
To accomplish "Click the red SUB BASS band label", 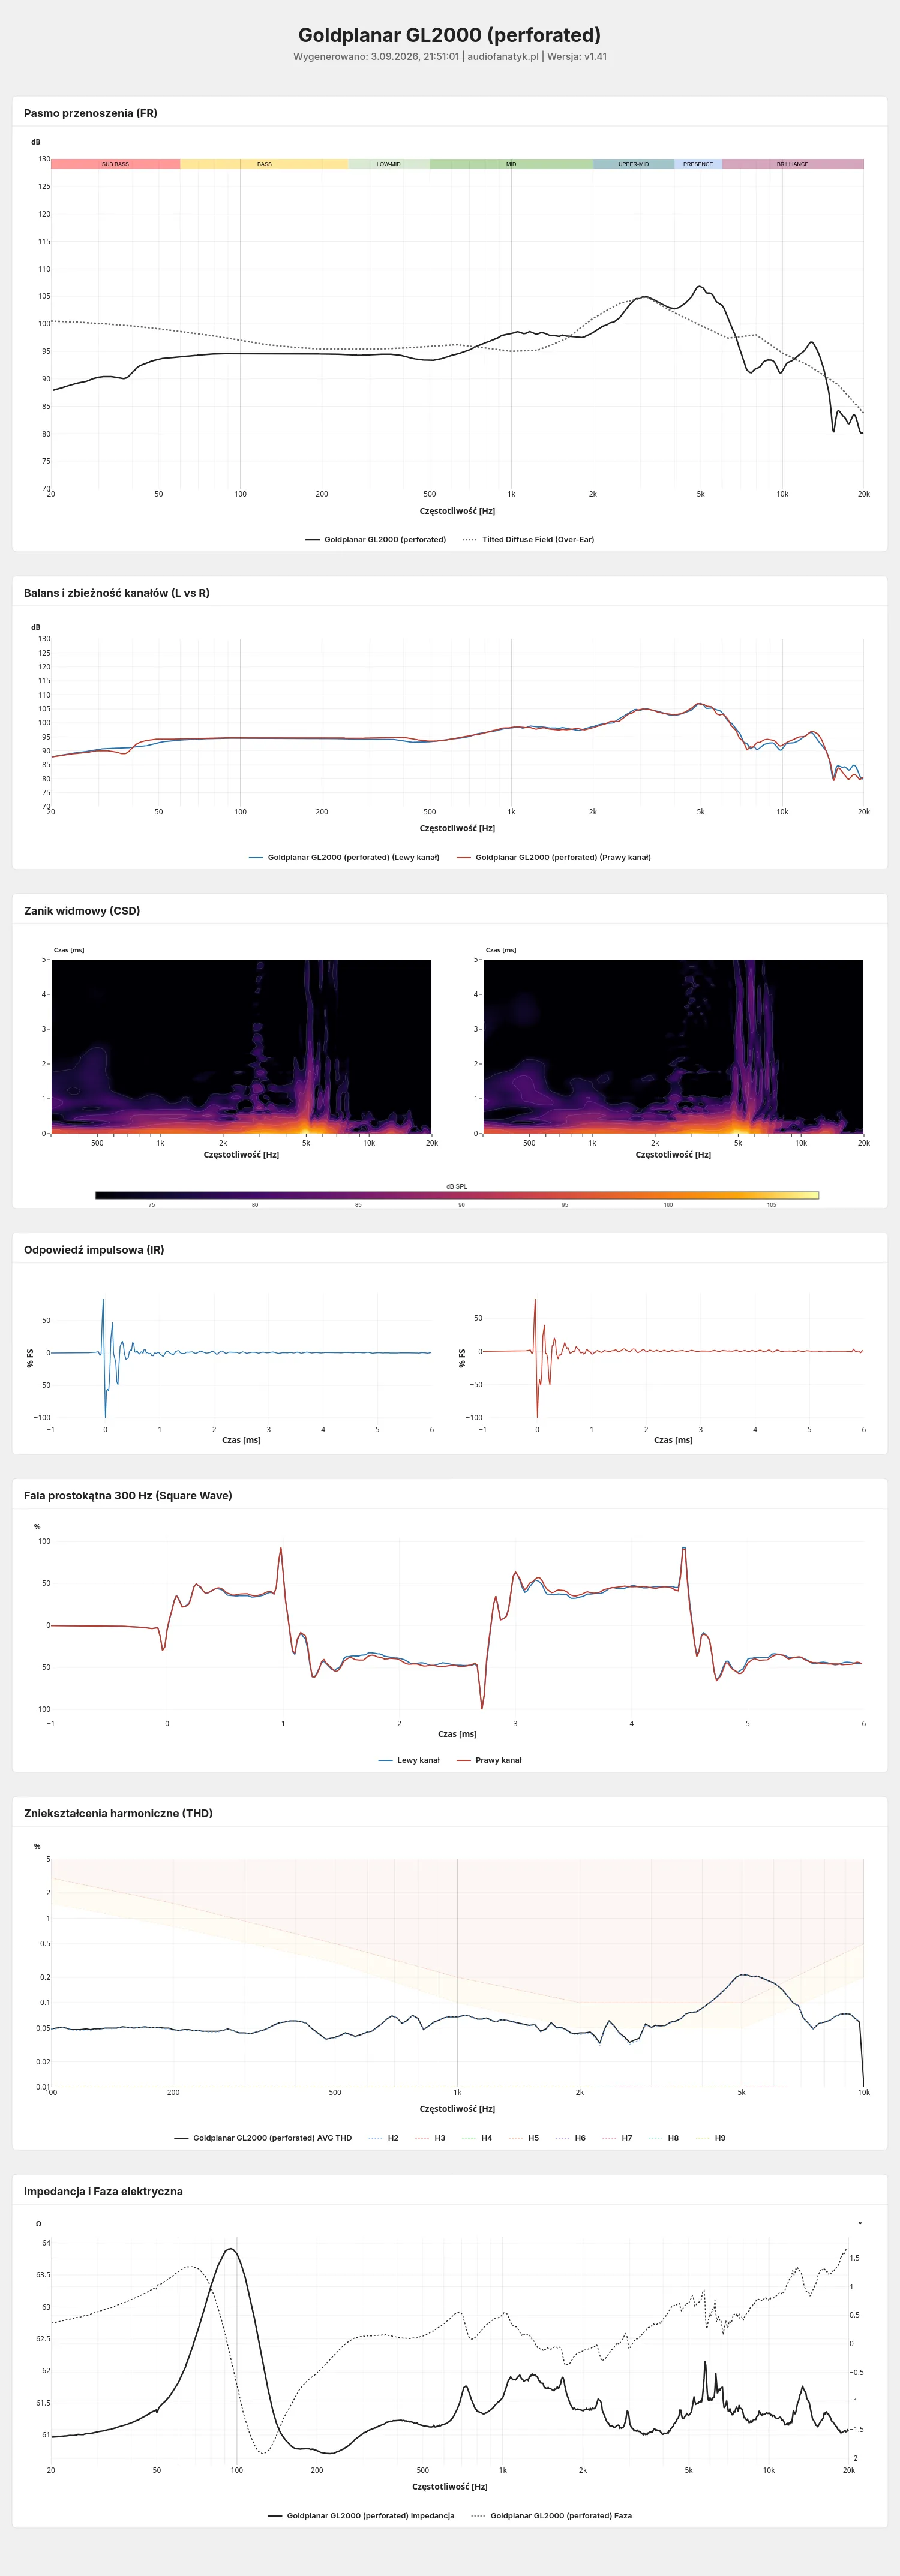I will point(115,164).
